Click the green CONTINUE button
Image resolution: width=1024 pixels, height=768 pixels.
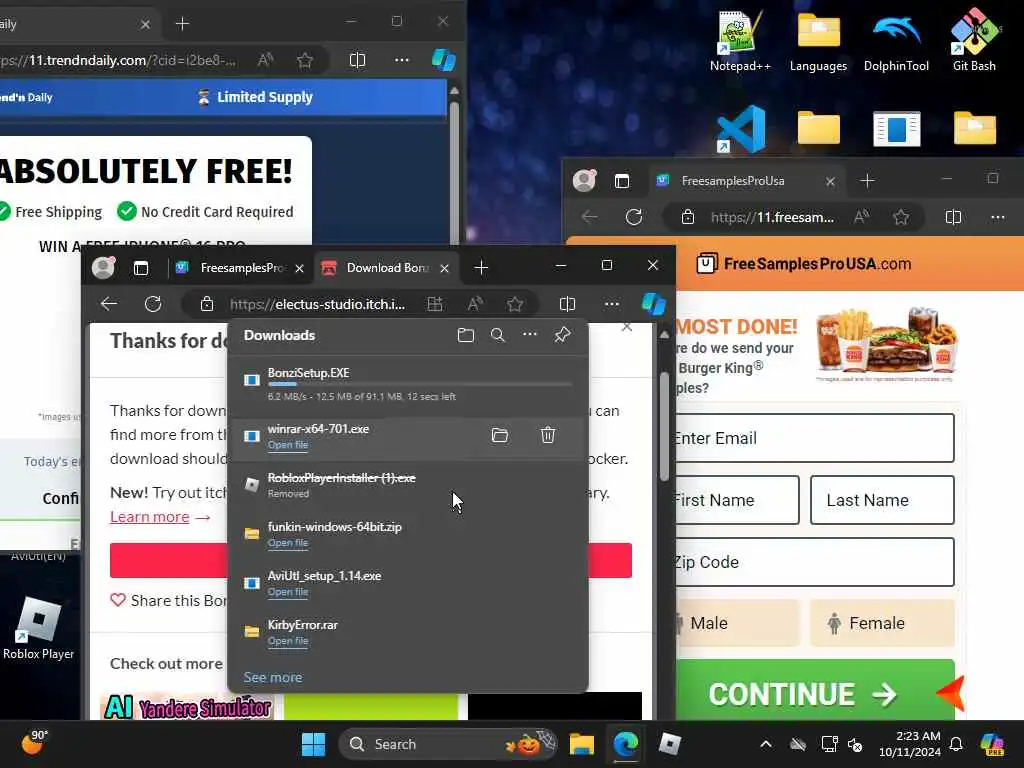815,692
